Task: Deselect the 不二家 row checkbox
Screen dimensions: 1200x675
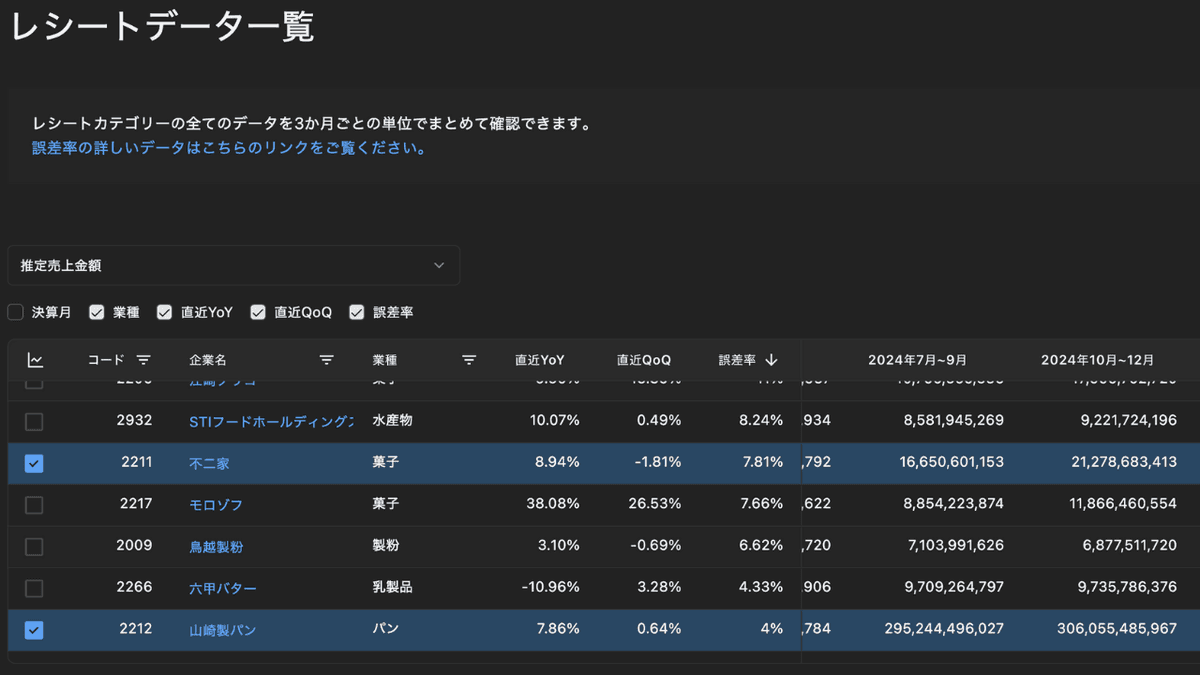Action: (34, 463)
